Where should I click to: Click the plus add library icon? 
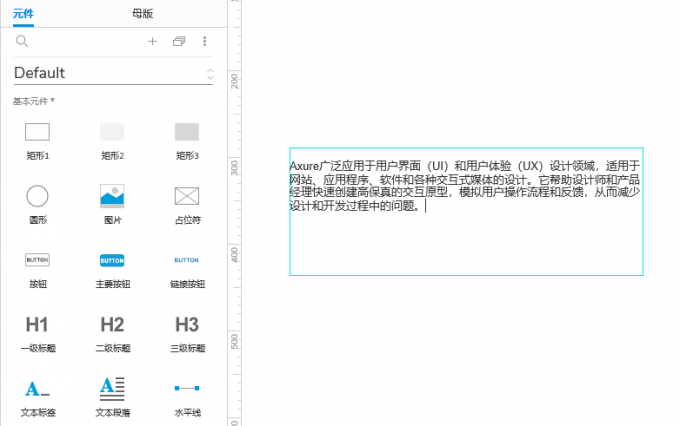coord(152,41)
